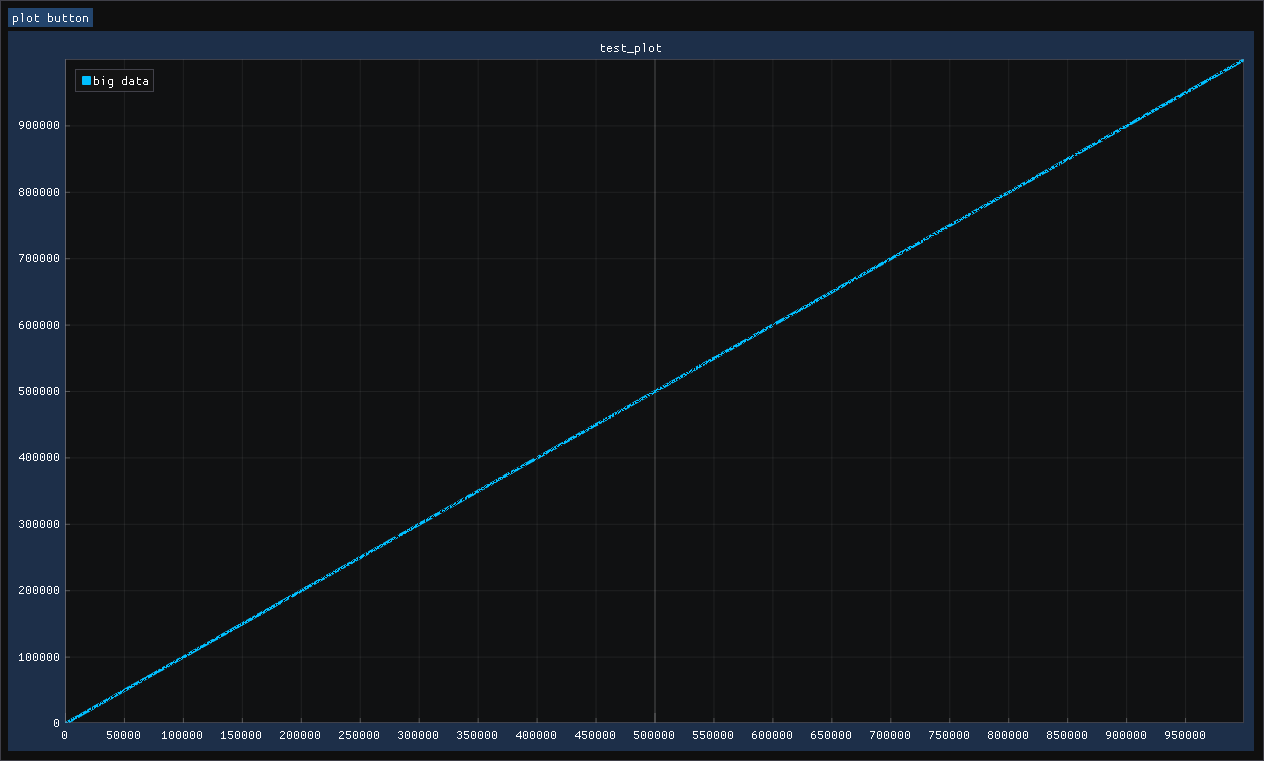The height and width of the screenshot is (761, 1264).
Task: Click the 0 tick label on the x-axis
Action: coord(64,735)
